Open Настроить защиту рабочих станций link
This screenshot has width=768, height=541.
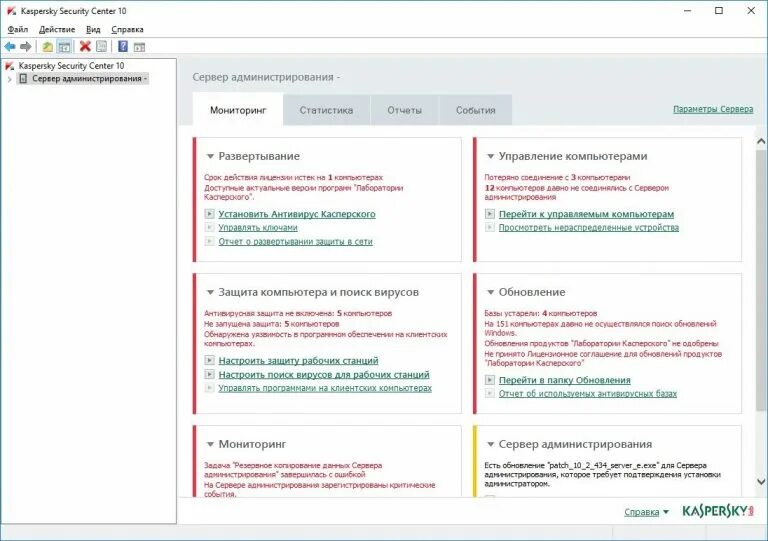point(298,361)
